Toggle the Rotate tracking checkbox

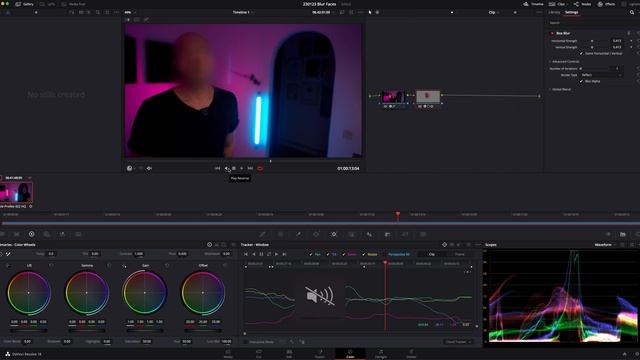364,254
